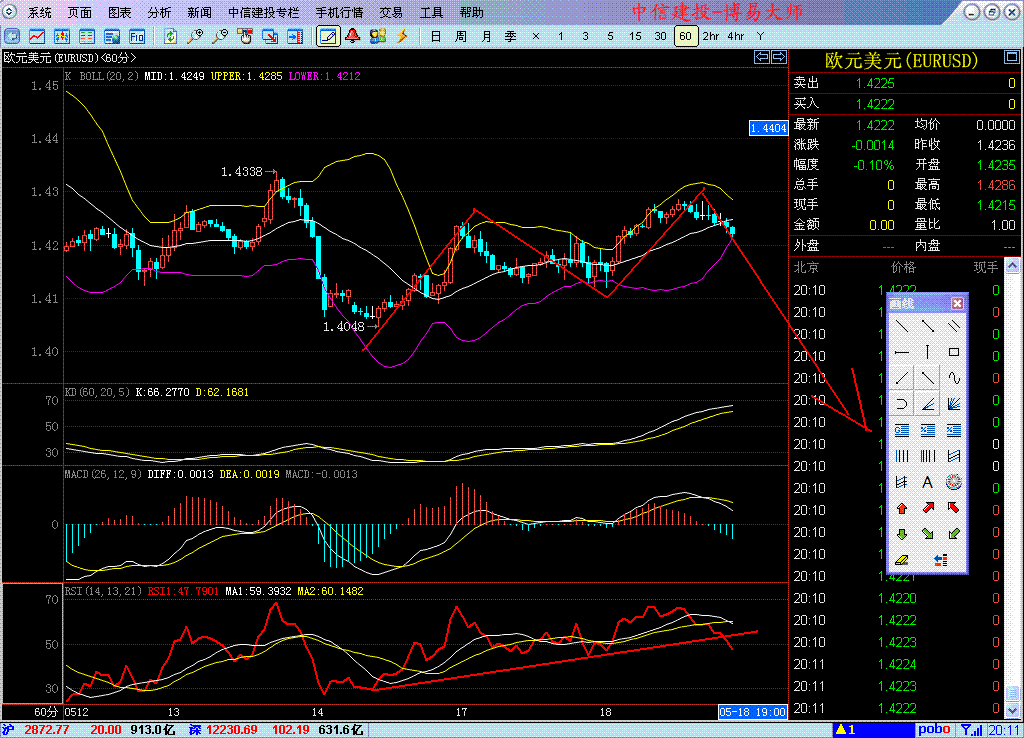This screenshot has width=1024, height=738.
Task: Select the circular wheel drawing tool
Action: pyautogui.click(x=953, y=482)
